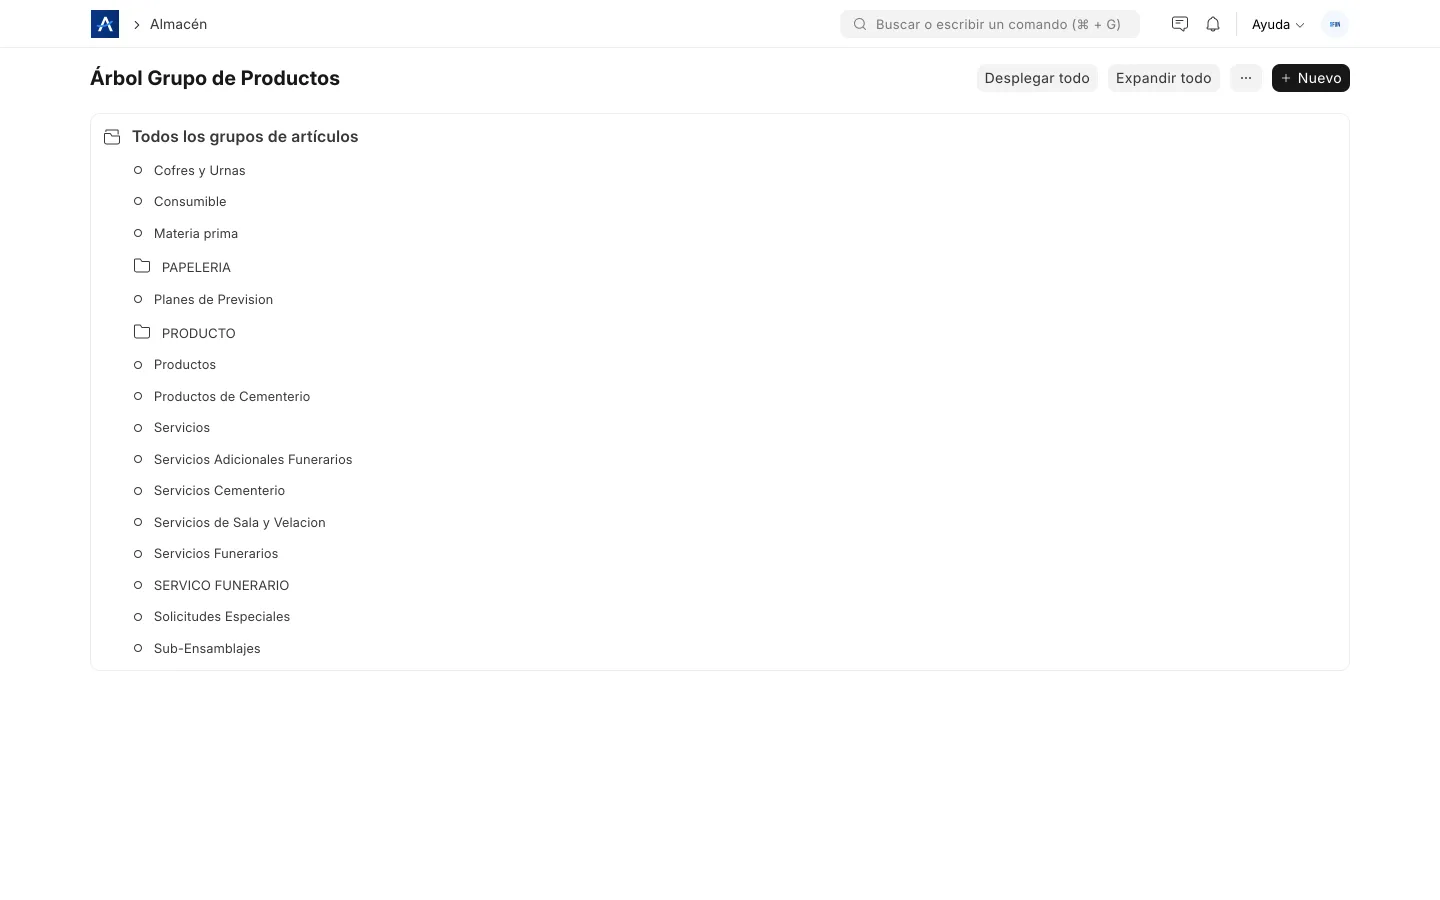Expand the PRODUCTO group
This screenshot has height=900, width=1440.
pyautogui.click(x=199, y=333)
